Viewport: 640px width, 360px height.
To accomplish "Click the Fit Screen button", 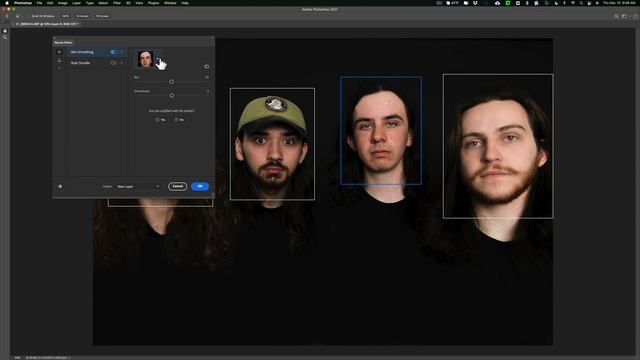I will coord(82,16).
